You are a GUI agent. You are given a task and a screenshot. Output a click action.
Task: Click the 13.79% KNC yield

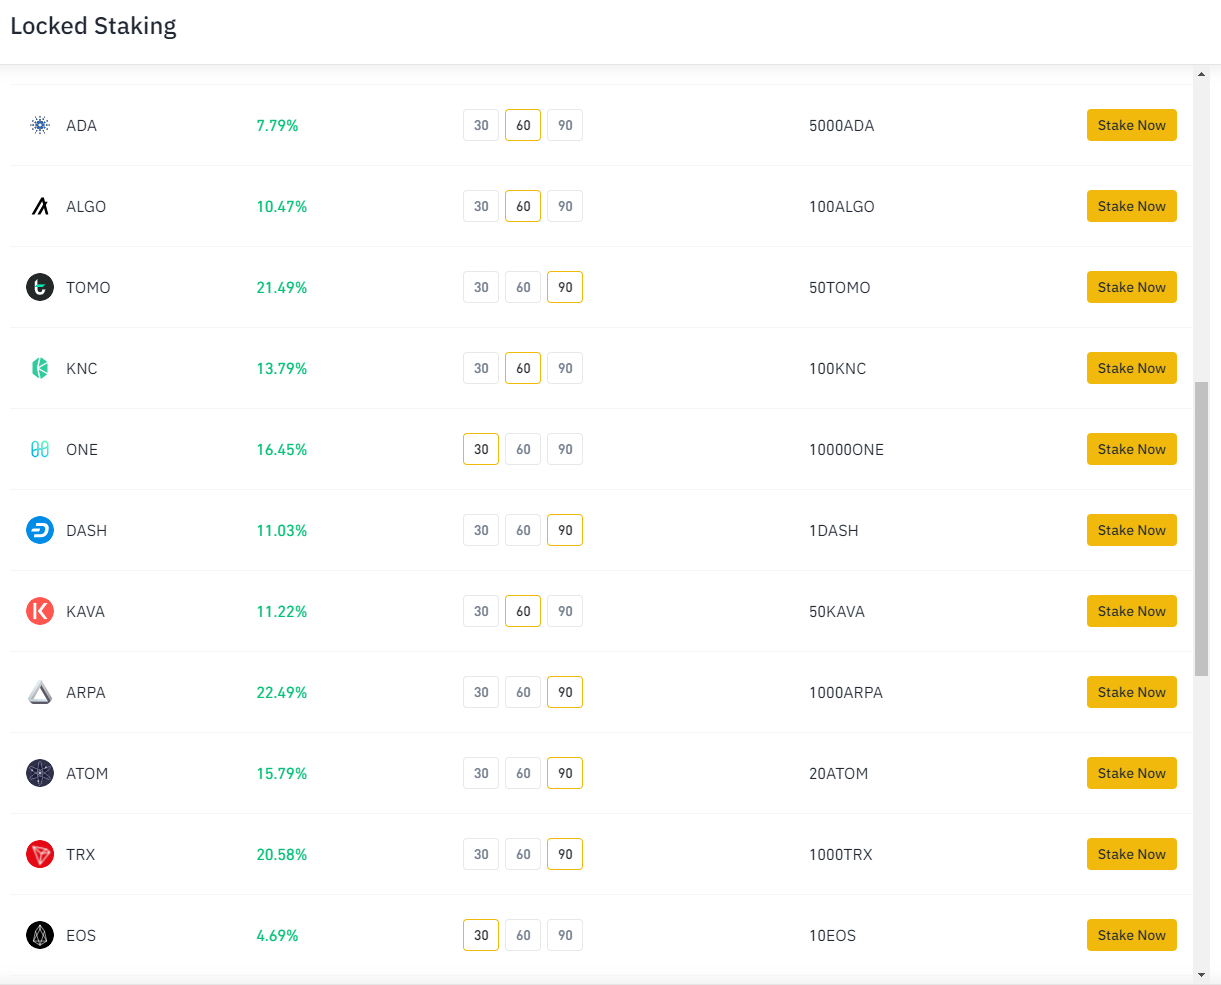(282, 368)
